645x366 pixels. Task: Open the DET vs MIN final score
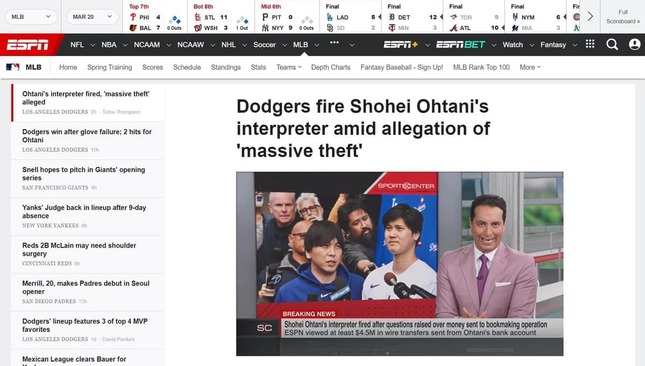413,18
